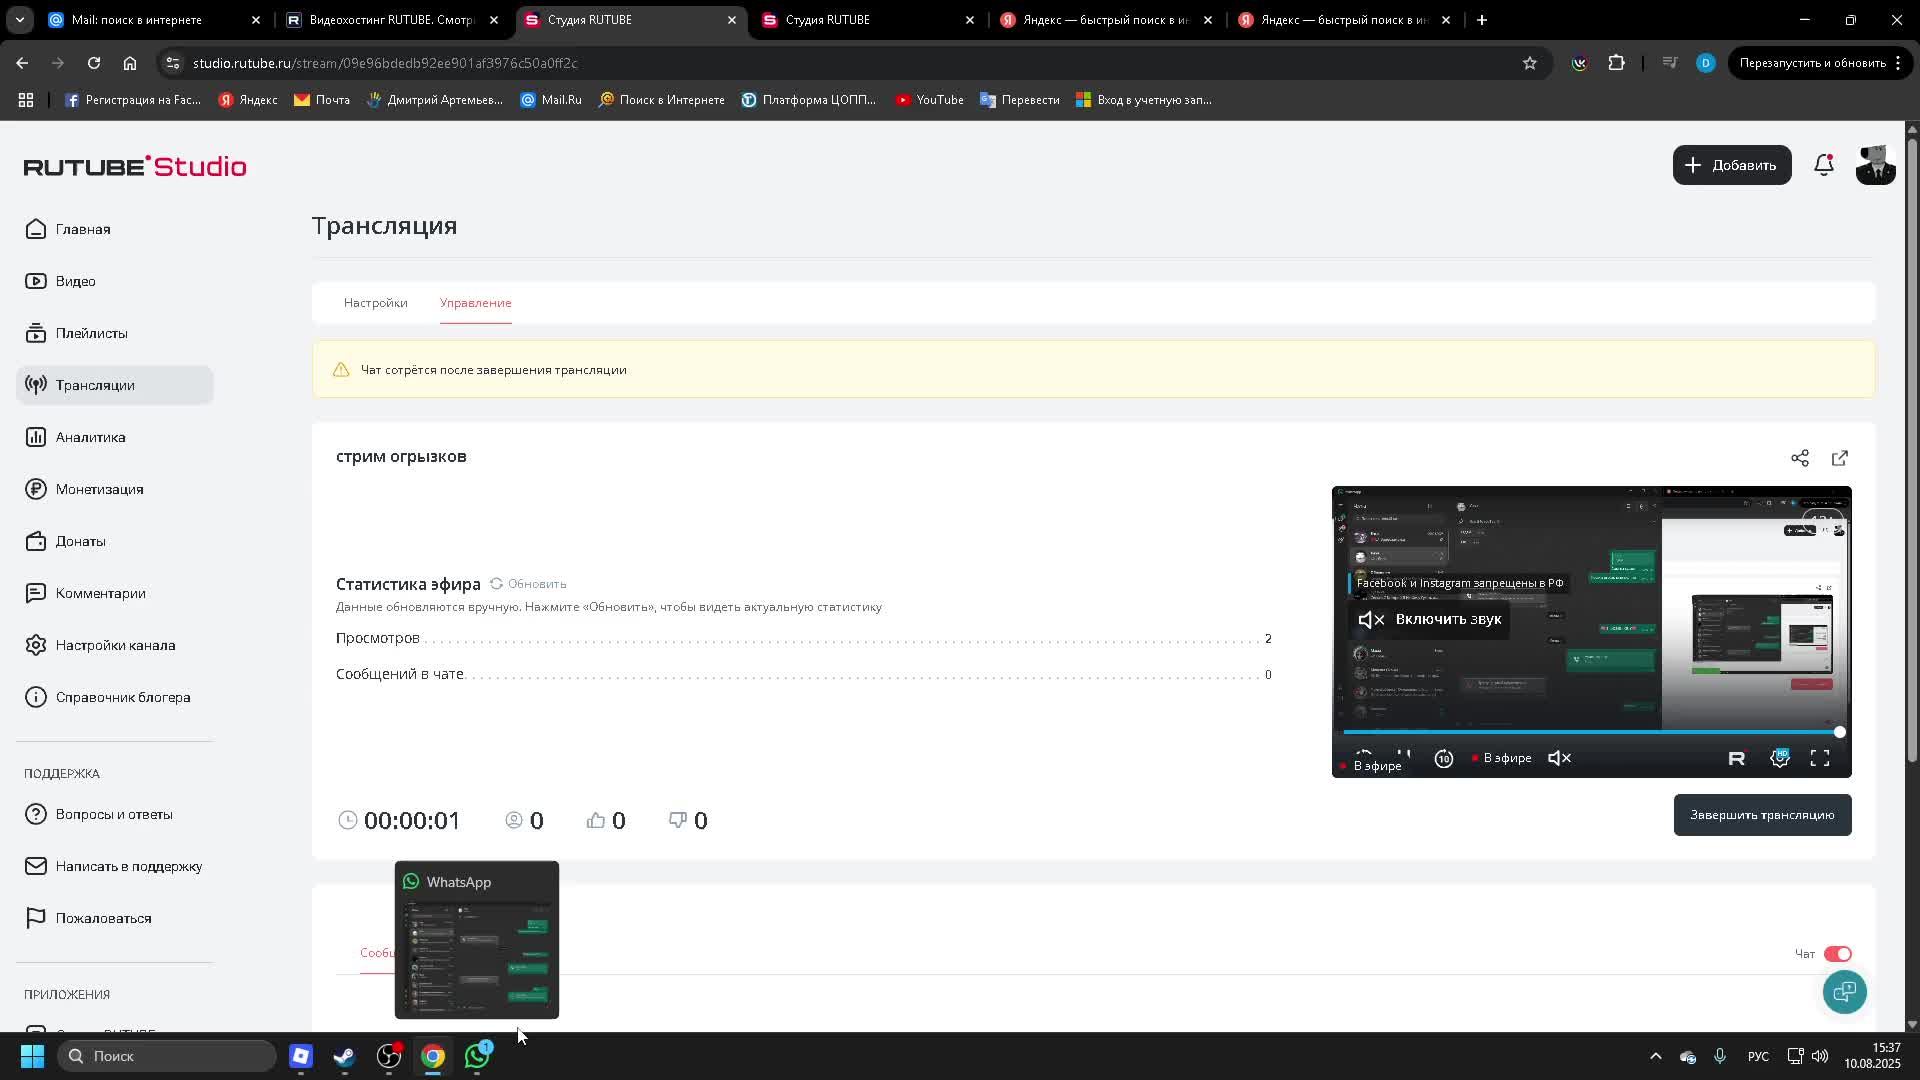Screen dimensions: 1920x1080
Task: Click the muted speaker icon in player
Action: (x=1559, y=758)
